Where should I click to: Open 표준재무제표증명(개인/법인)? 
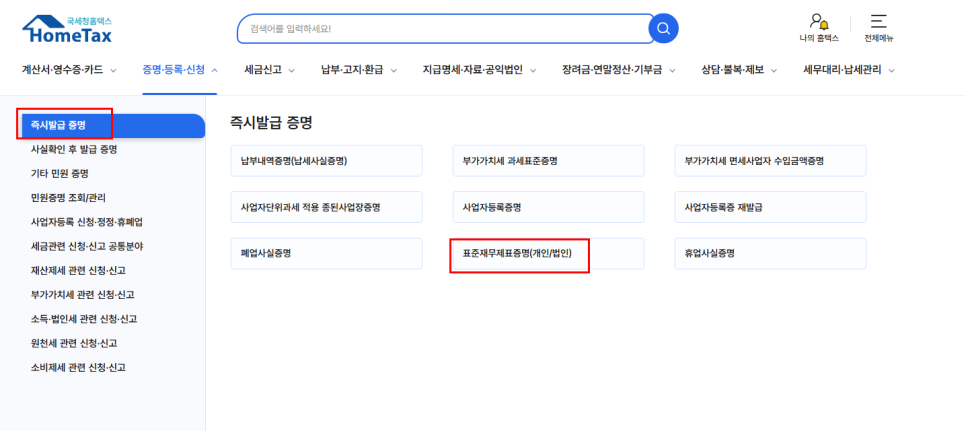[519, 254]
